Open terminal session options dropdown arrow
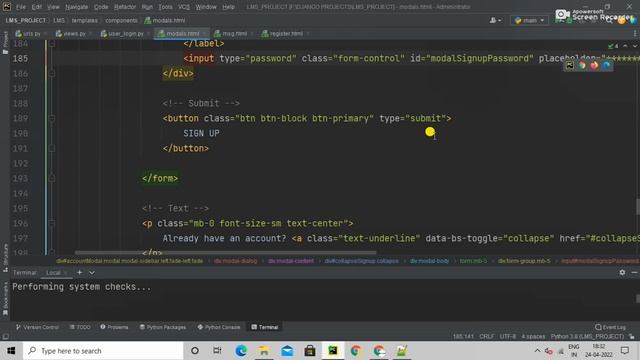This screenshot has width=640, height=360. (x=92, y=272)
